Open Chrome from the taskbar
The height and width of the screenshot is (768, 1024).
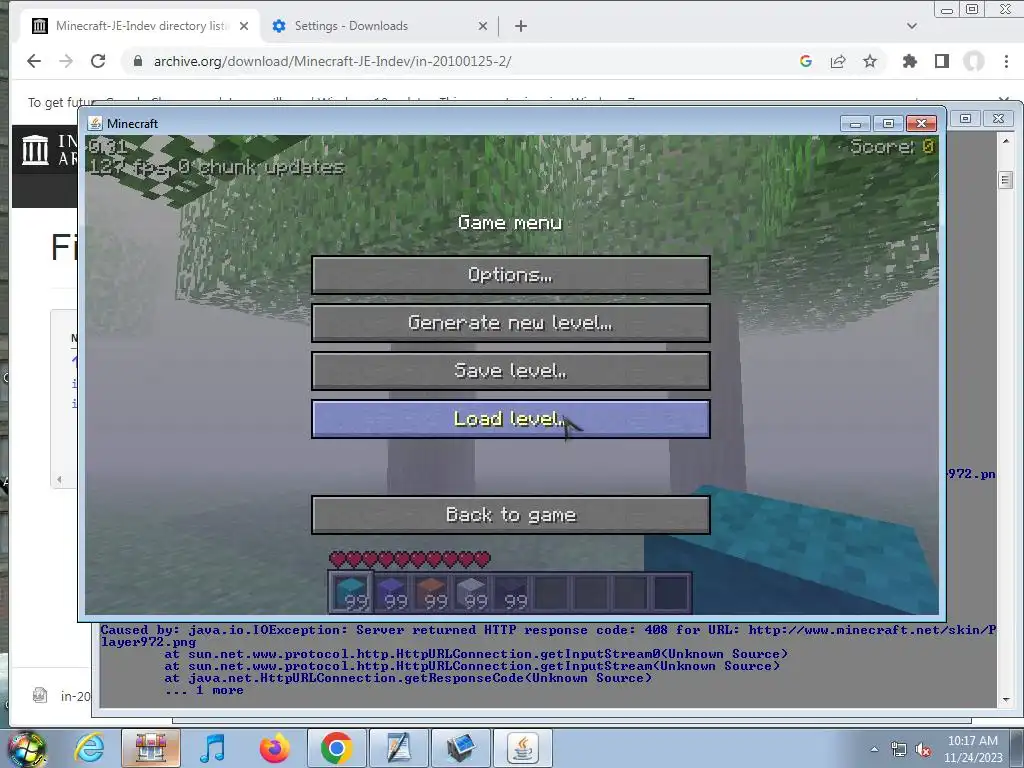click(x=336, y=748)
